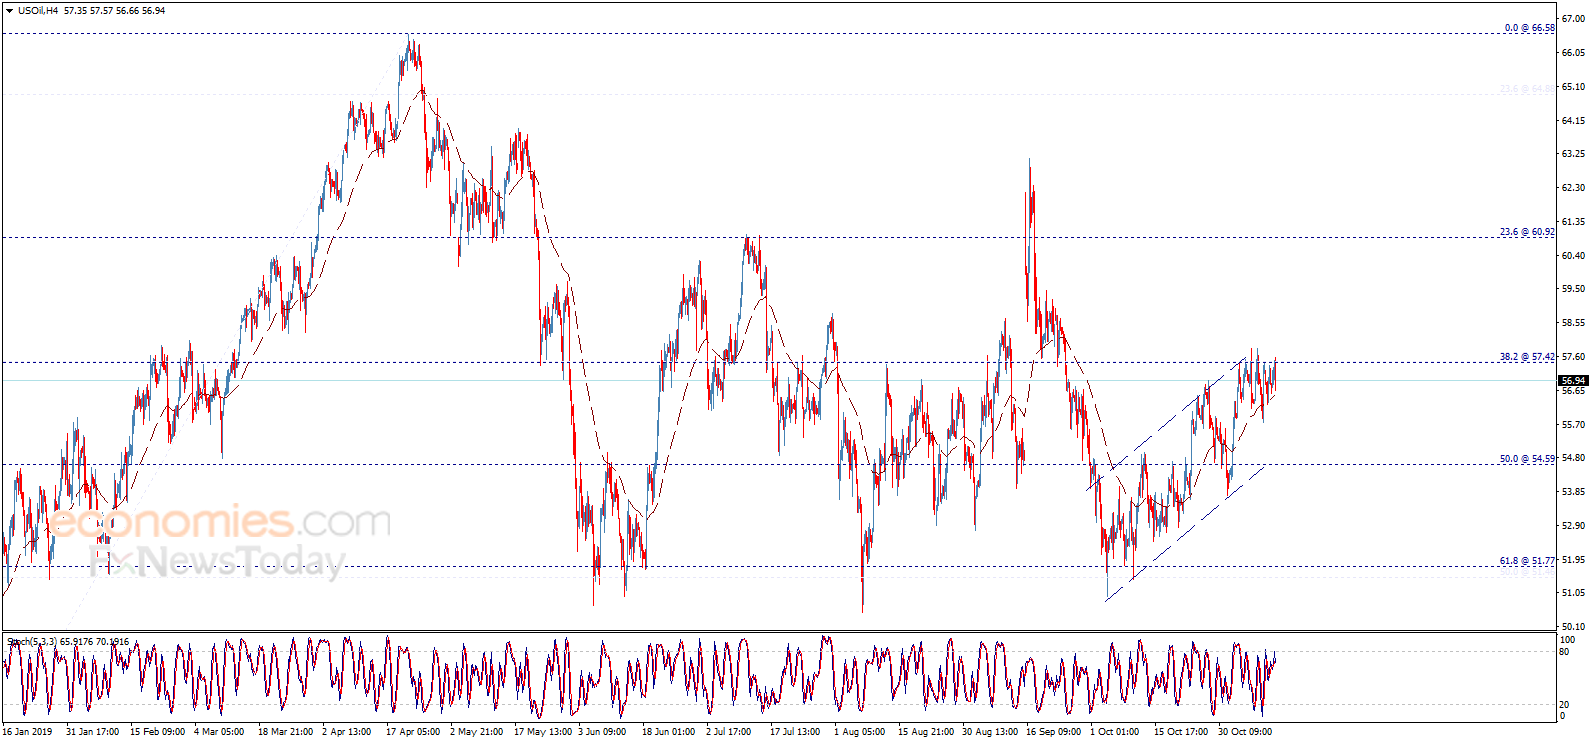1596x743 pixels.
Task: Click the 17 Jul 13:00 date label
Action: 795,732
